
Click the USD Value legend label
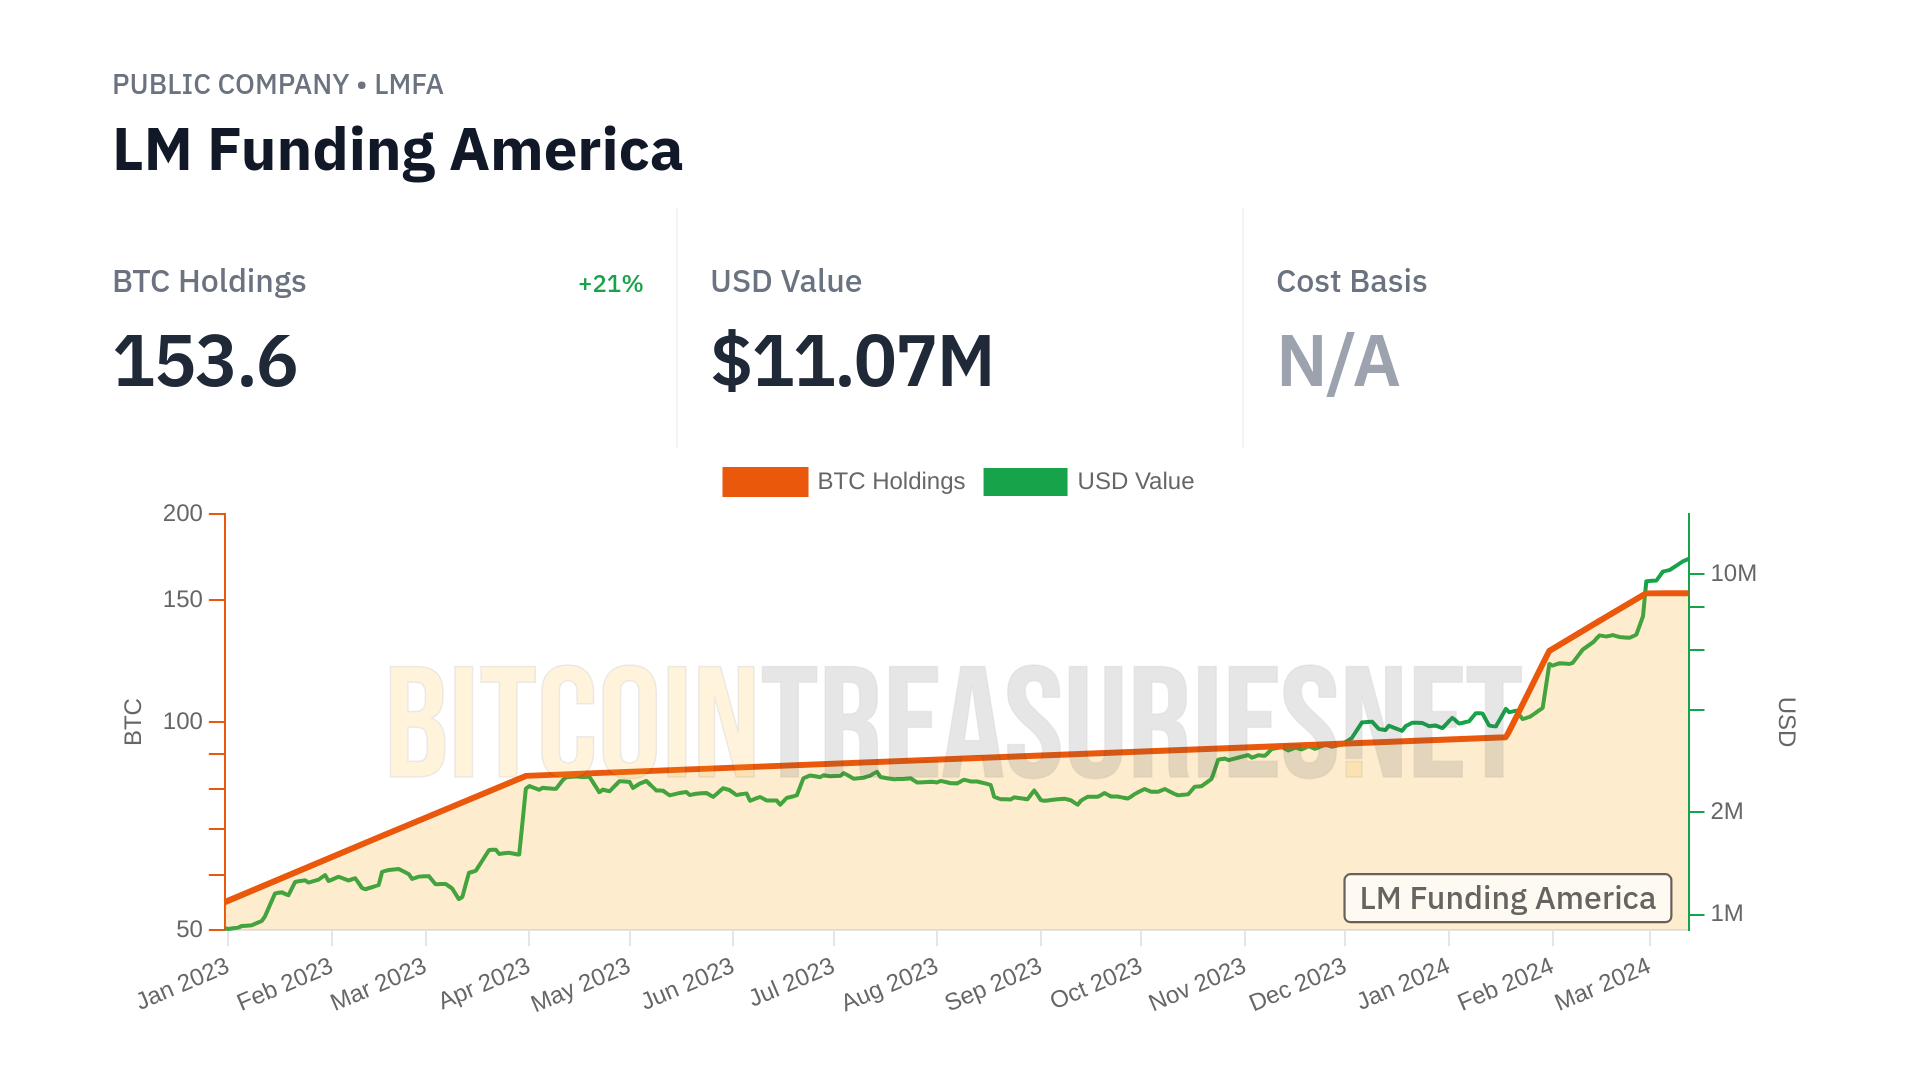click(x=1135, y=482)
